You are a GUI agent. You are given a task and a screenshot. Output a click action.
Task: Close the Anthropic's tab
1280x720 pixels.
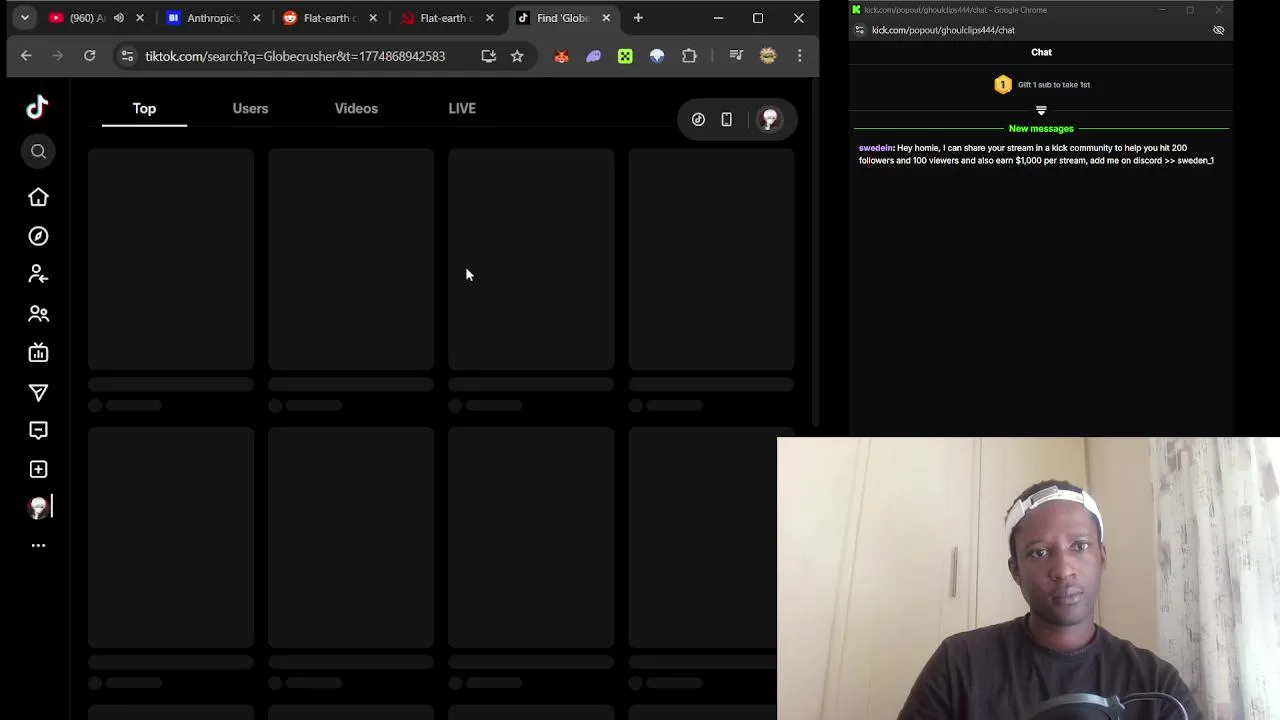point(257,18)
